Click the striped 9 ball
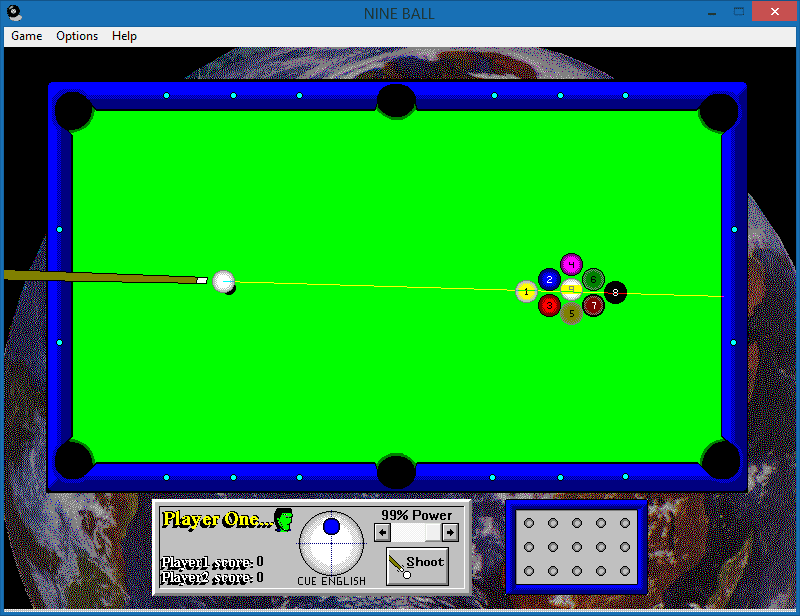Screen dimensions: 800x616 571,289
